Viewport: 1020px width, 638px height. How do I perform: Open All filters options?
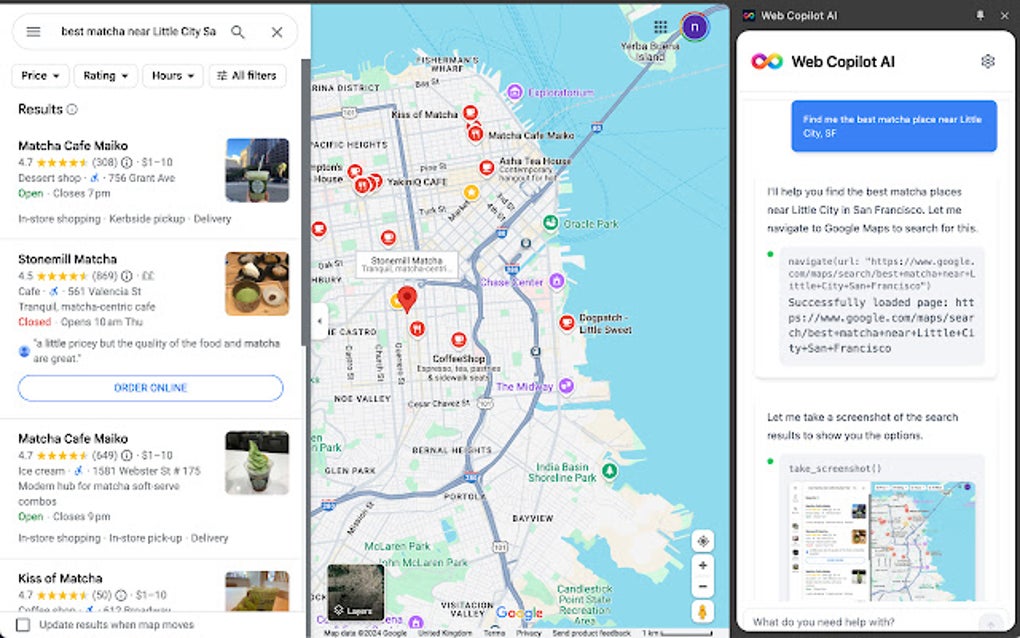coord(247,75)
